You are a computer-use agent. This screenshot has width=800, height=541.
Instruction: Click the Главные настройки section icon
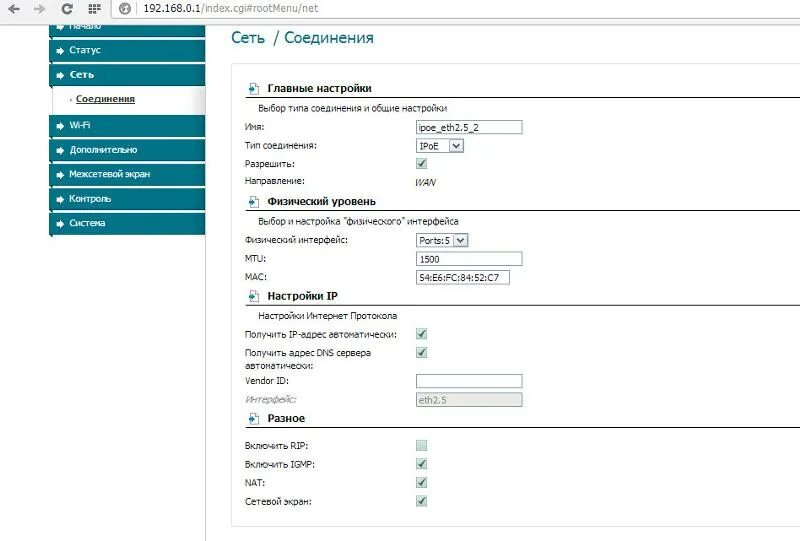[x=254, y=89]
